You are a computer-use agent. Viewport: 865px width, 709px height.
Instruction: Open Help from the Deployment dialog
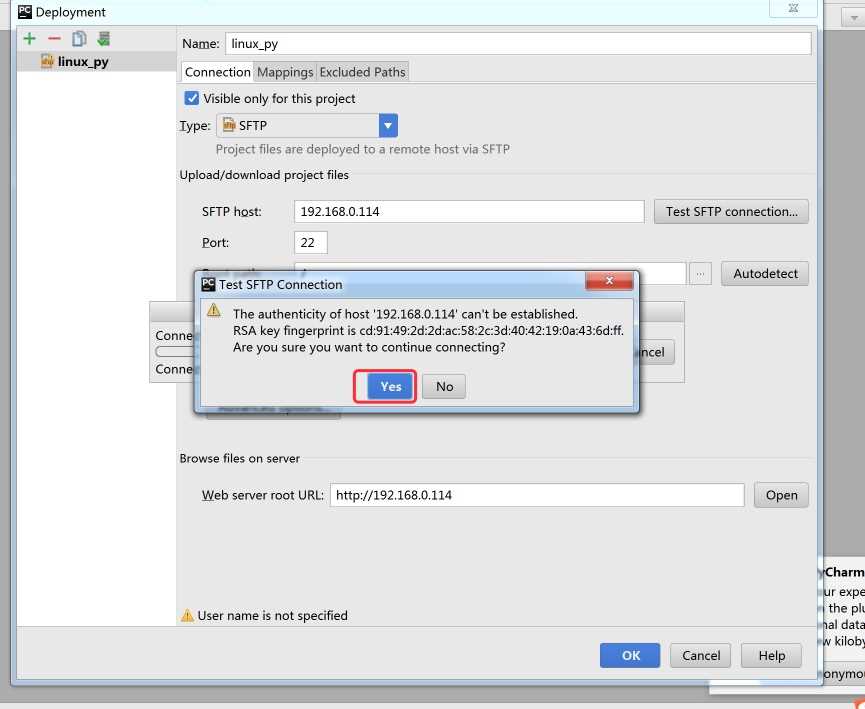[x=771, y=655]
